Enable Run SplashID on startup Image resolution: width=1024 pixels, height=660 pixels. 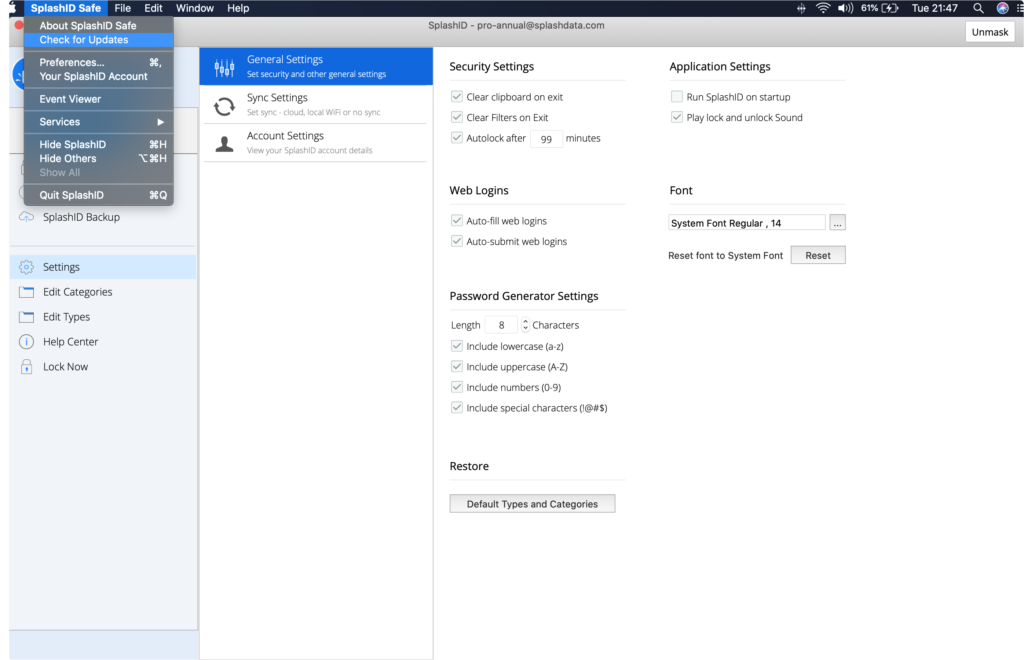(x=677, y=97)
